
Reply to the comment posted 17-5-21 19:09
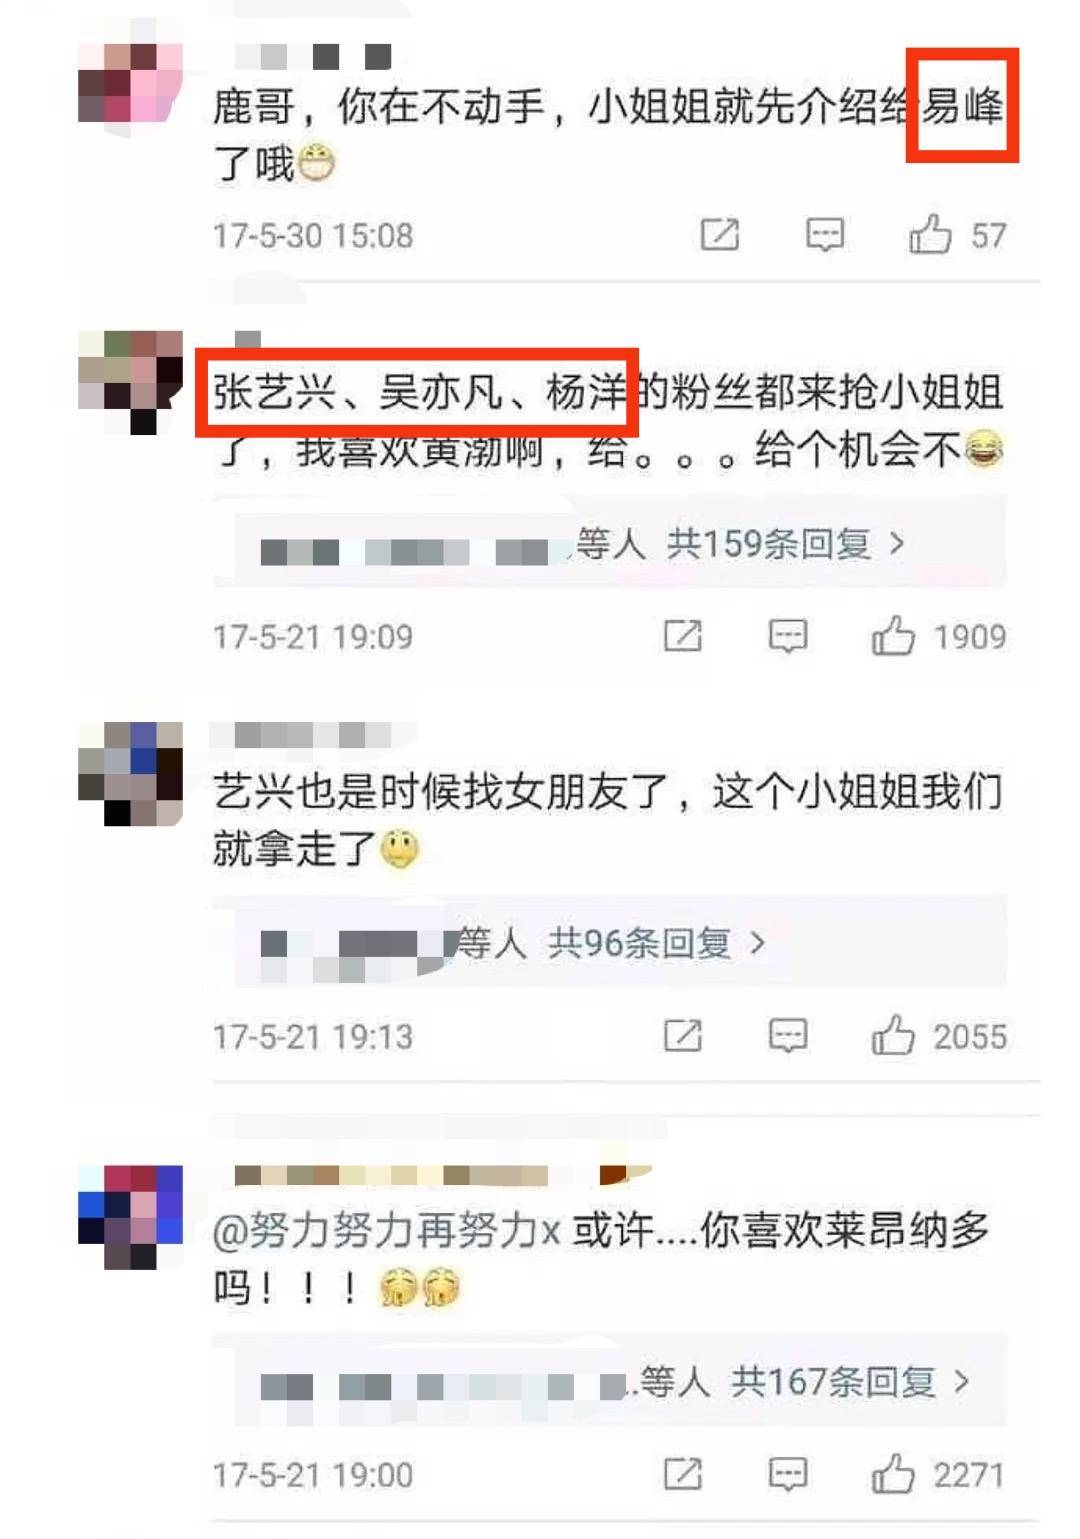[x=788, y=636]
